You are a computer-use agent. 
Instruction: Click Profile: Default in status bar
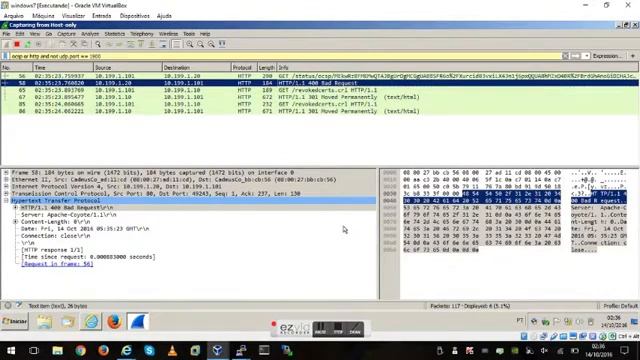click(620, 306)
